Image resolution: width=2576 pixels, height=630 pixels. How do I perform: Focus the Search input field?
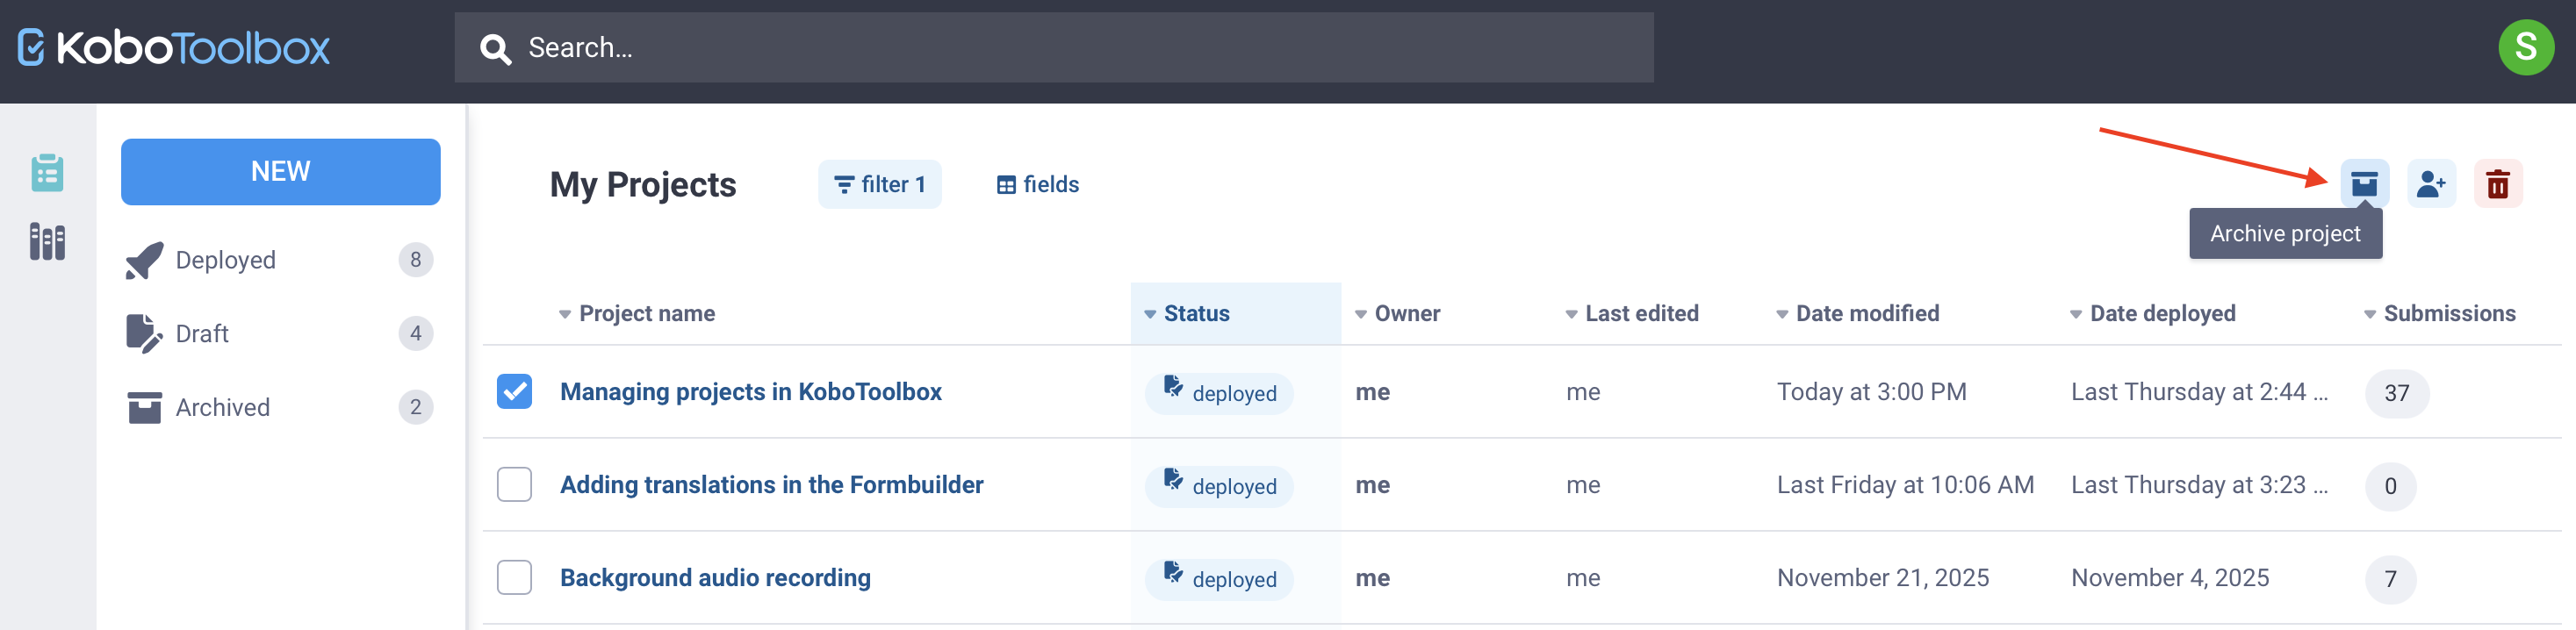(x=1080, y=48)
